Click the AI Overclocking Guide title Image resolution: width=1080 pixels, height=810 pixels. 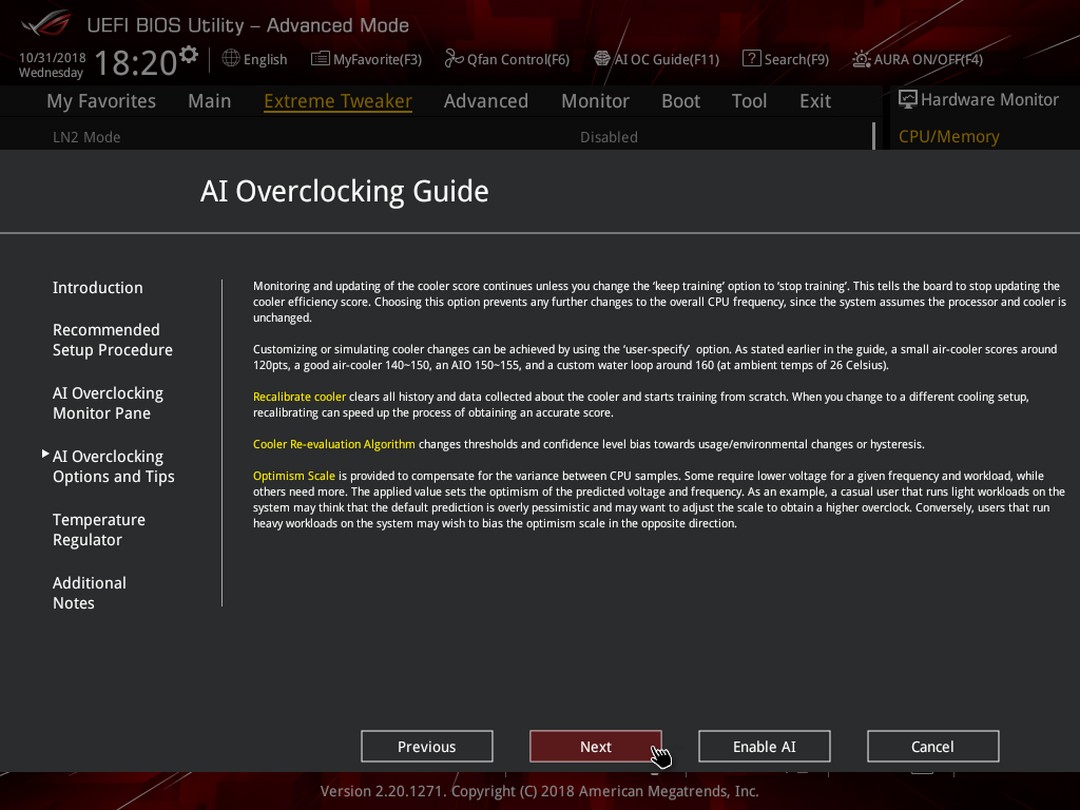point(344,191)
